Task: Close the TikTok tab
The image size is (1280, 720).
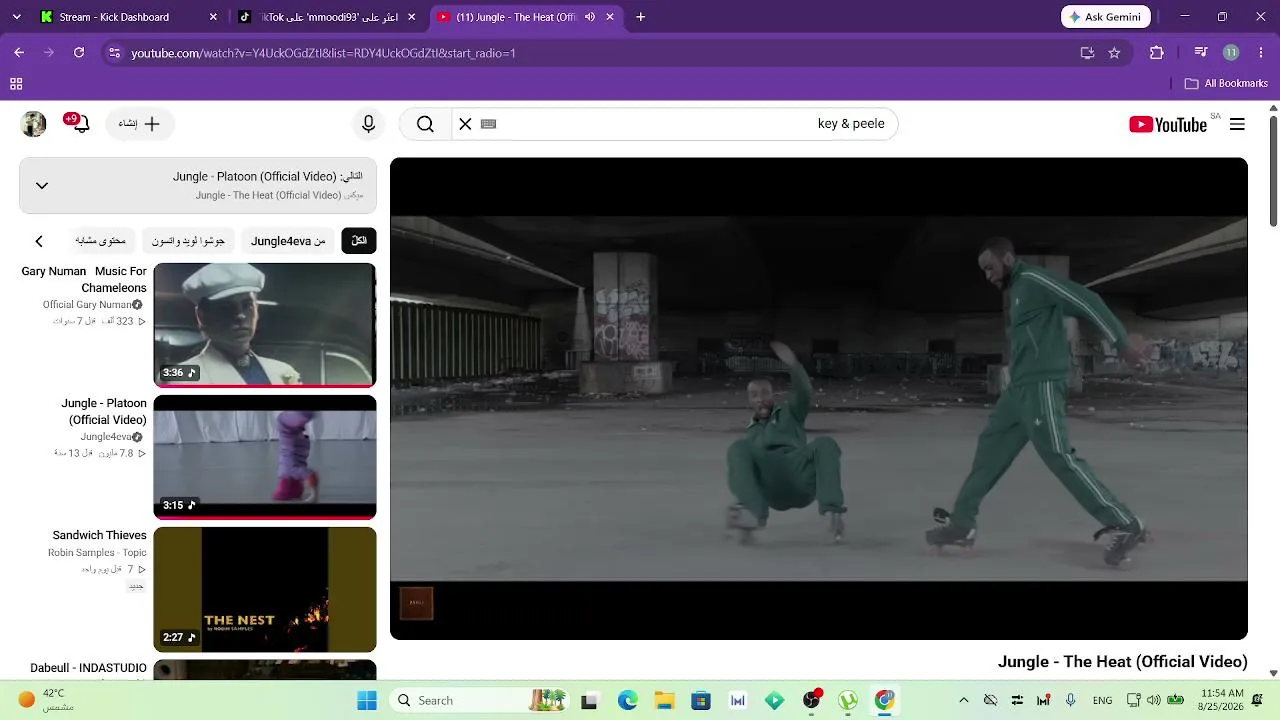Action: tap(411, 17)
